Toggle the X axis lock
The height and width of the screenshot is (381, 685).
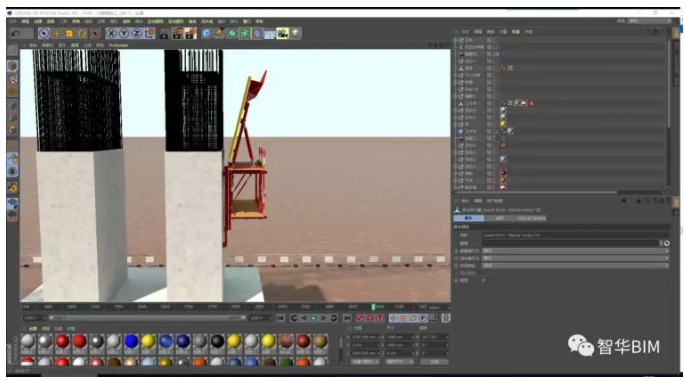pos(111,34)
